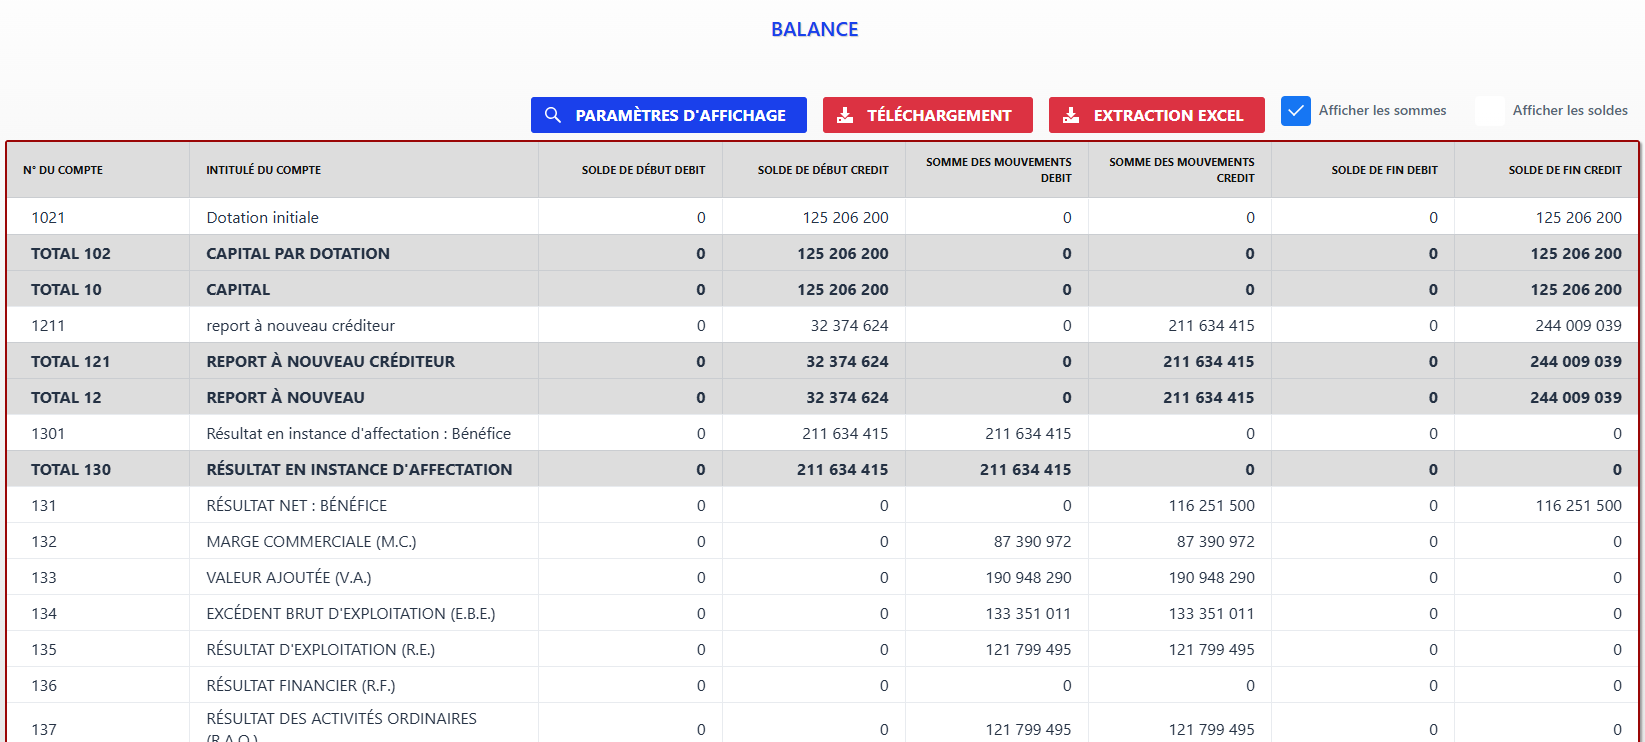Select the Dotation initiale account row
The image size is (1645, 742).
coord(262,217)
